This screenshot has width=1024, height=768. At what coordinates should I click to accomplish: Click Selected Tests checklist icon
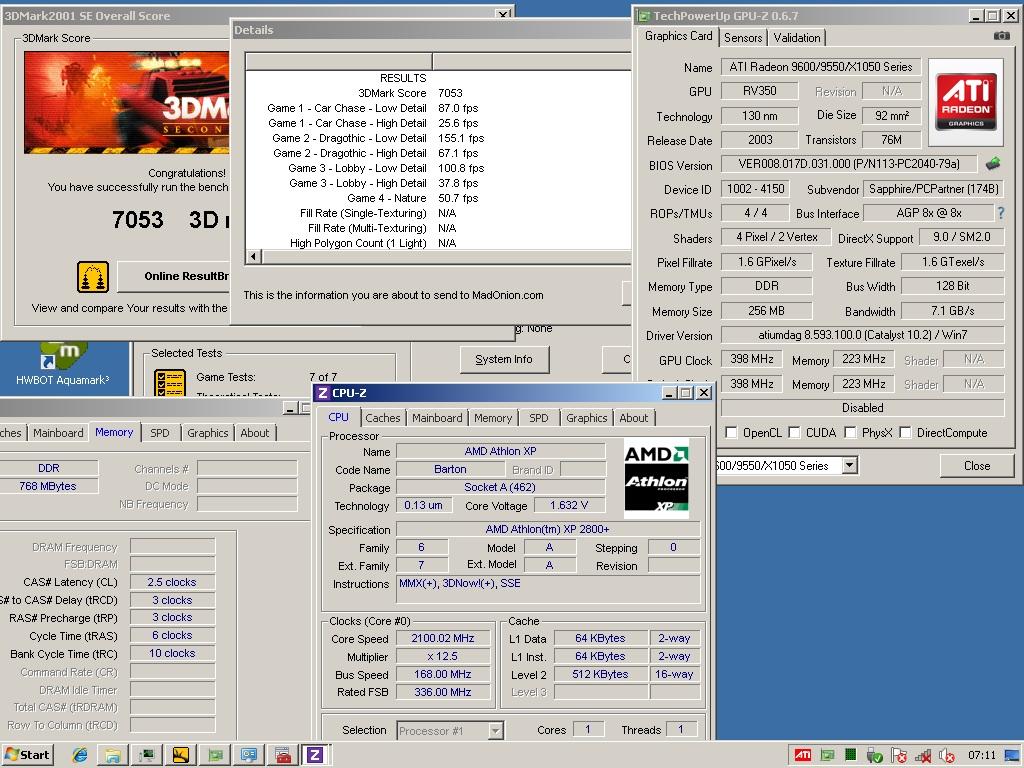[x=170, y=383]
